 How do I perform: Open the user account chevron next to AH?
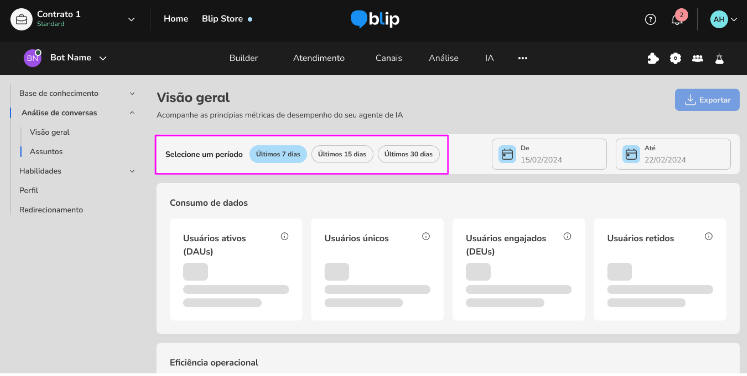(x=734, y=20)
